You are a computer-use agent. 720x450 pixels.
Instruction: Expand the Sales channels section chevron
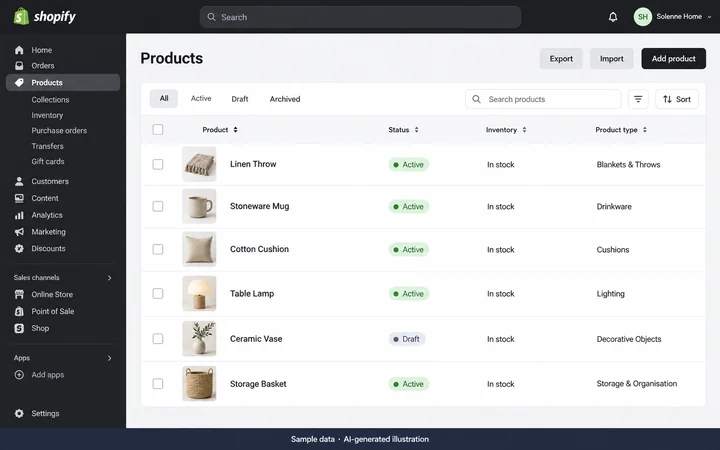[x=109, y=278]
